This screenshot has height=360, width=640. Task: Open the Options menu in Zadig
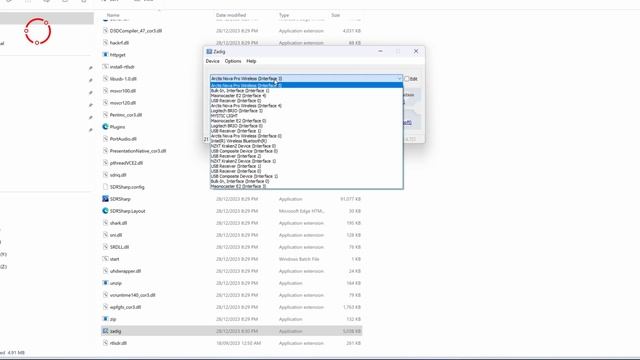pos(233,61)
